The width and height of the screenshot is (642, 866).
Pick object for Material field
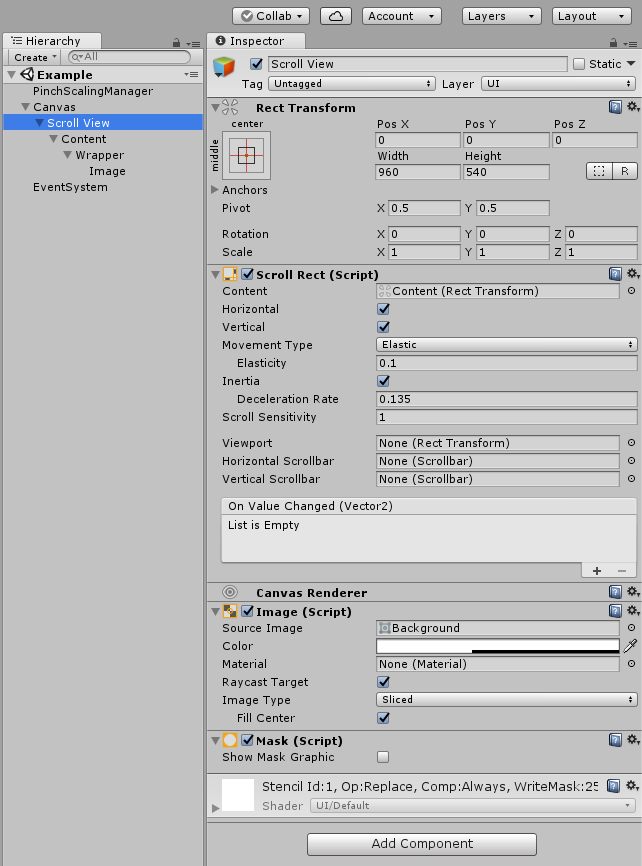click(x=632, y=664)
